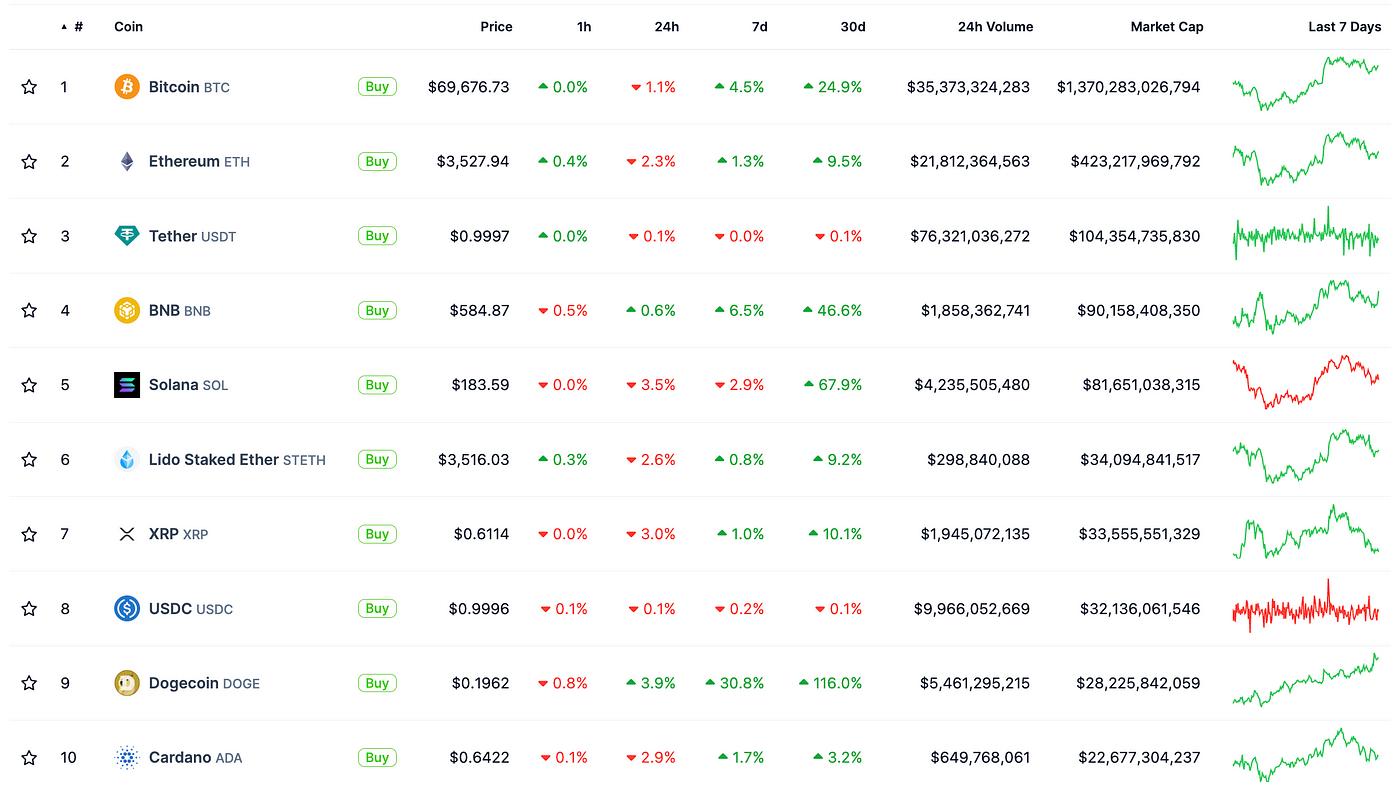Click the Ethereum diamond logo icon
The height and width of the screenshot is (791, 1400).
pos(127,161)
